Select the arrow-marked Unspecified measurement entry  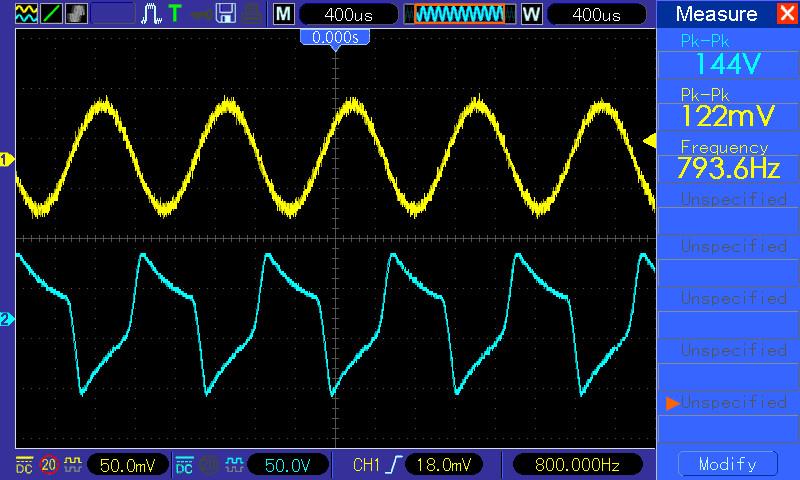point(727,403)
